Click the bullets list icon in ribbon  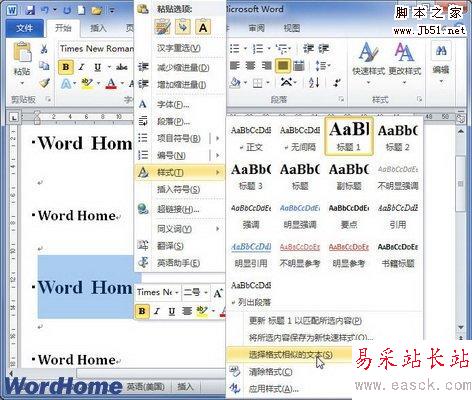pos(235,49)
